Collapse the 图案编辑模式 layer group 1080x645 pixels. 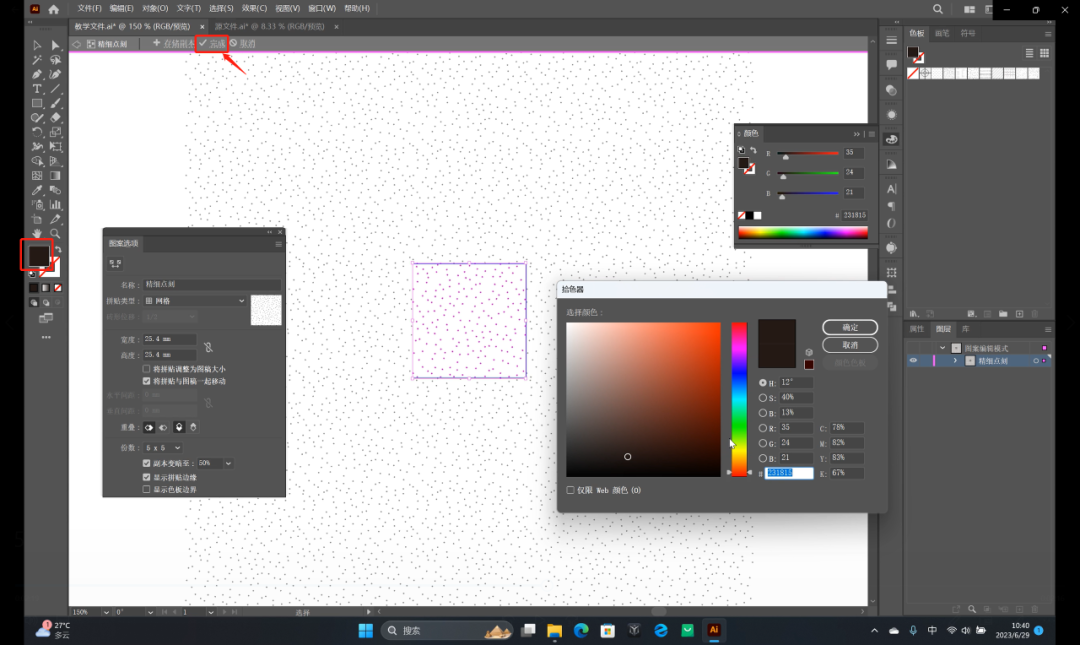coord(942,348)
